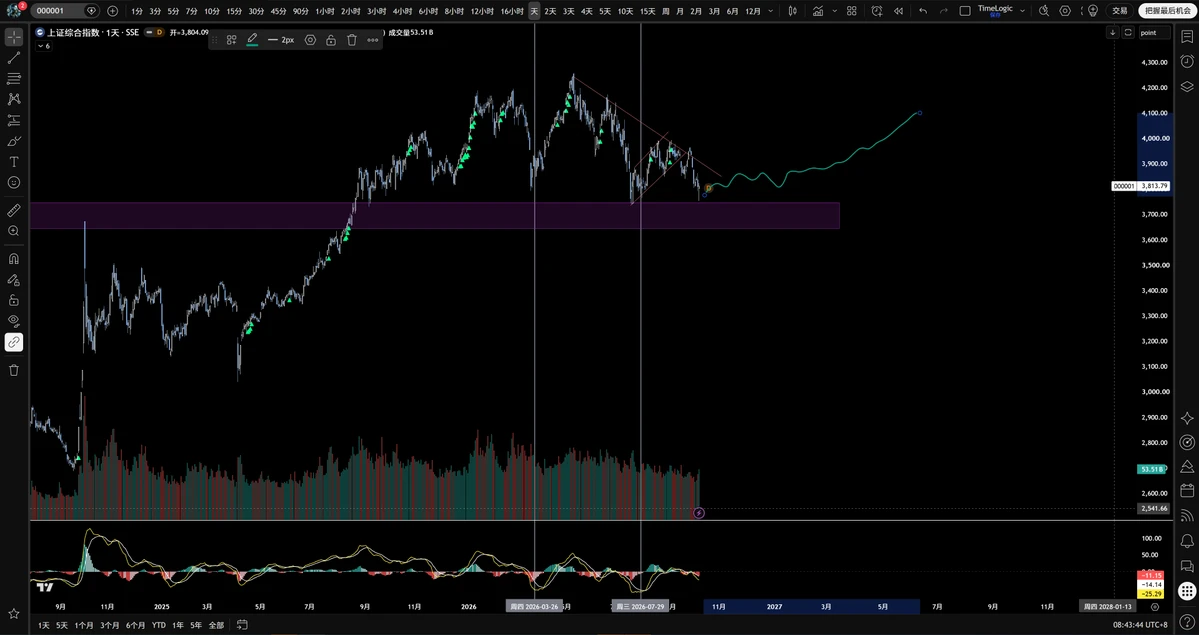
Task: Toggle the fullscreen square icon
Action: pyautogui.click(x=965, y=11)
